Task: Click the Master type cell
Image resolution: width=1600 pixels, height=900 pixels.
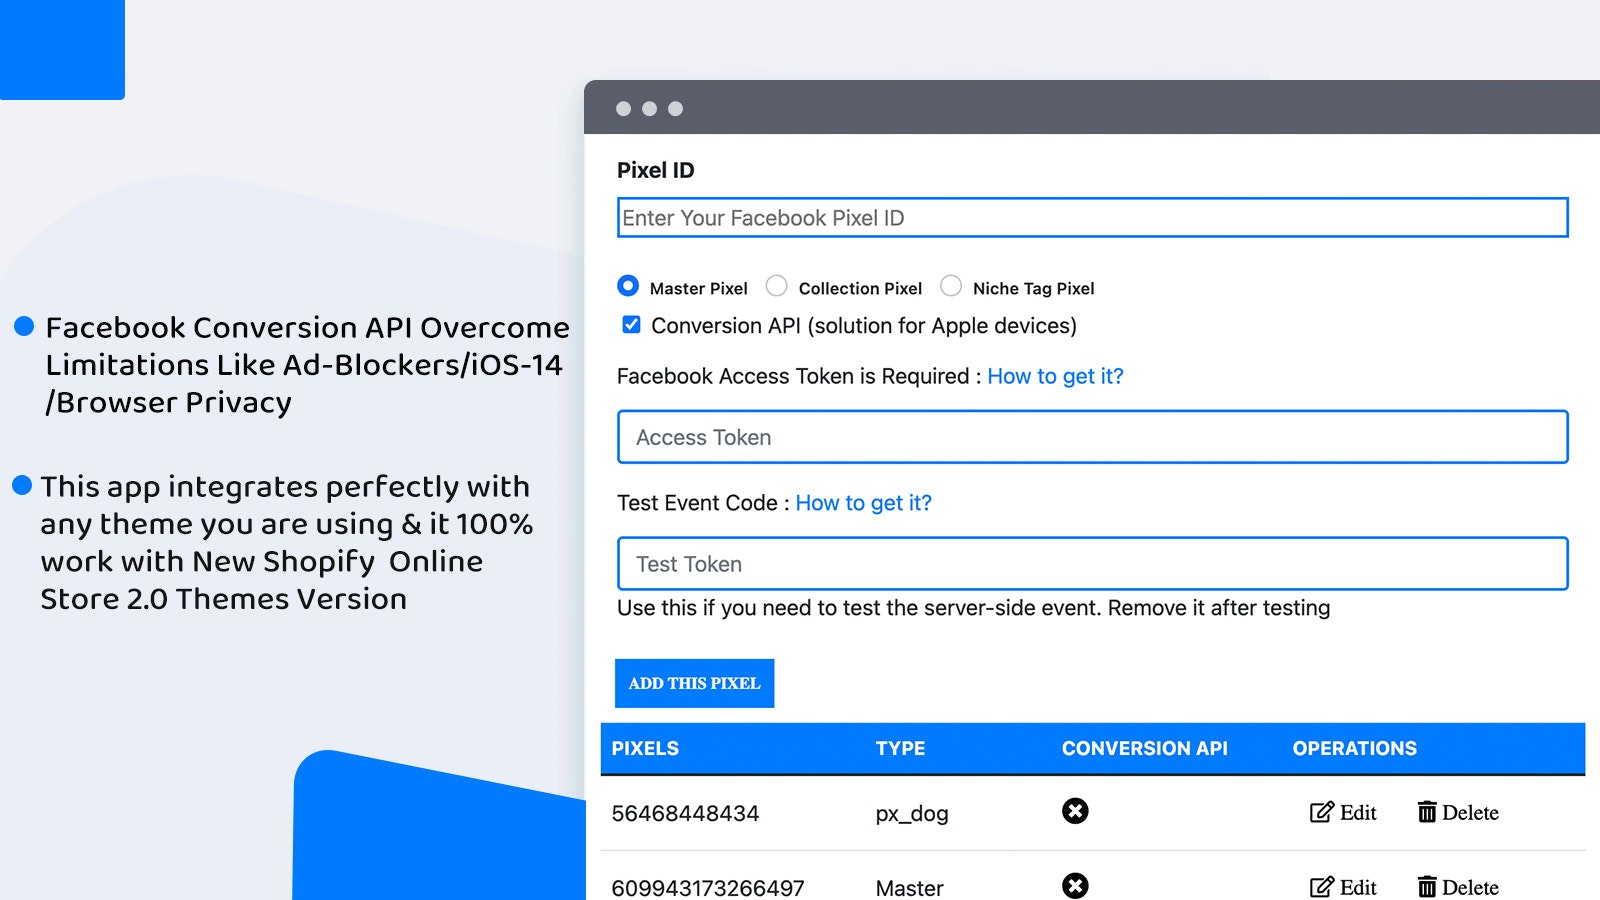Action: tap(909, 888)
